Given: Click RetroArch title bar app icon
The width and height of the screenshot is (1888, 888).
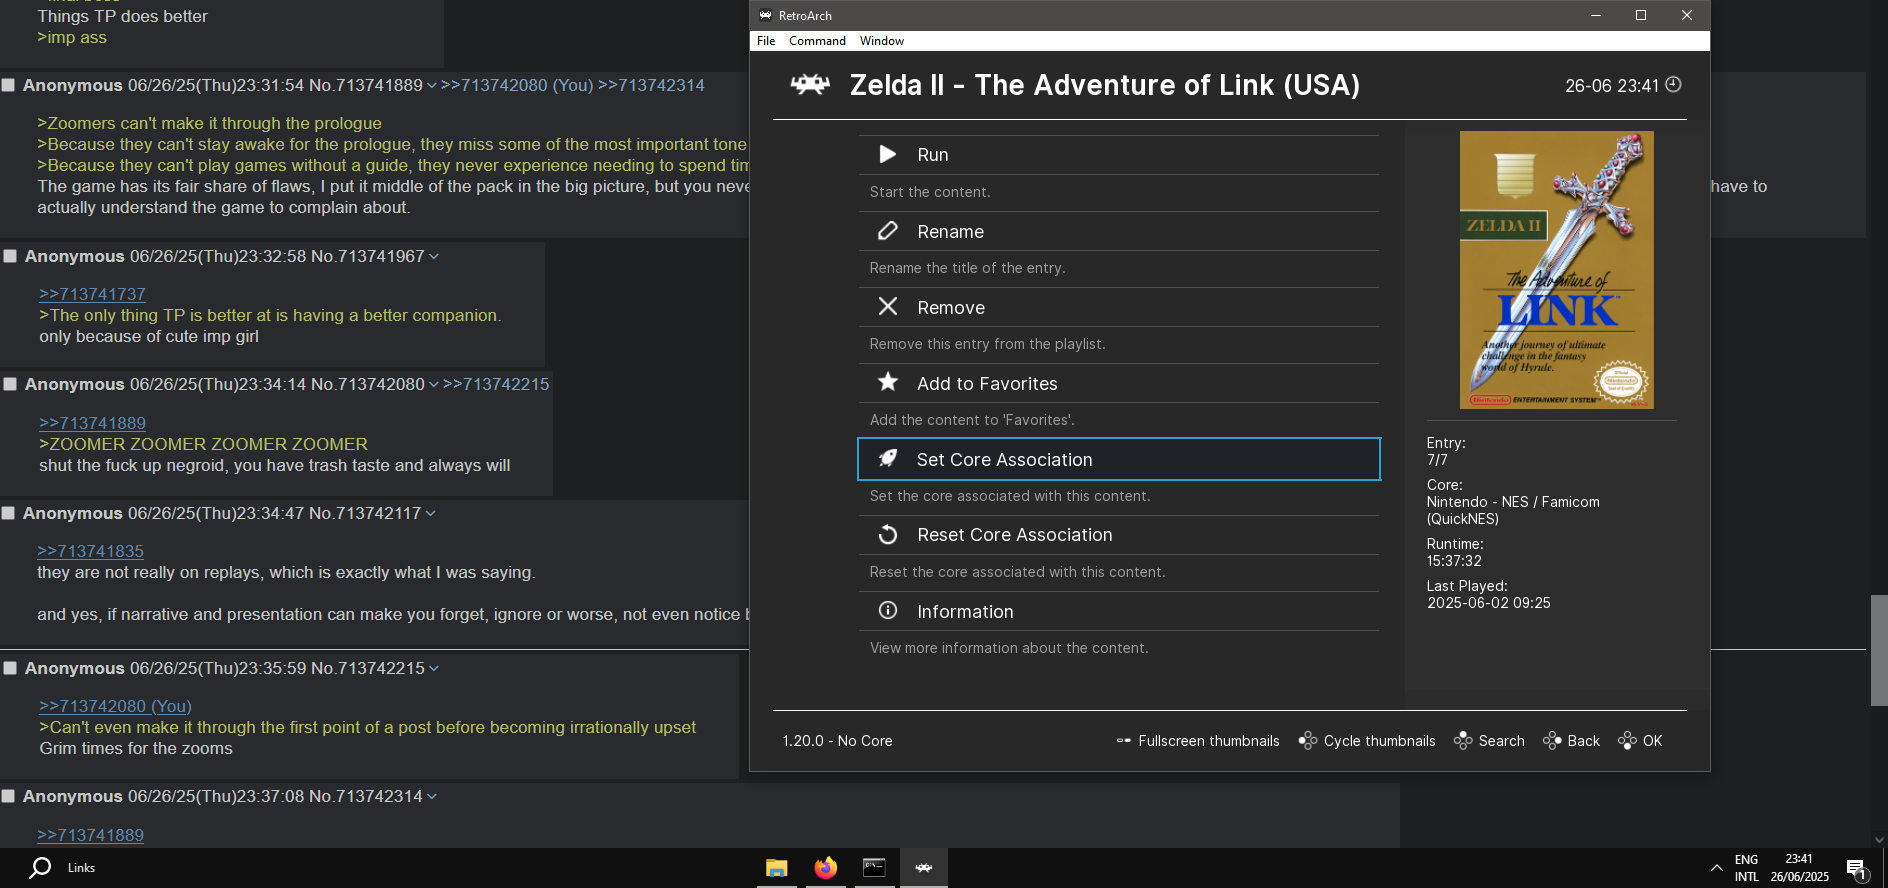Looking at the screenshot, I should coord(765,15).
